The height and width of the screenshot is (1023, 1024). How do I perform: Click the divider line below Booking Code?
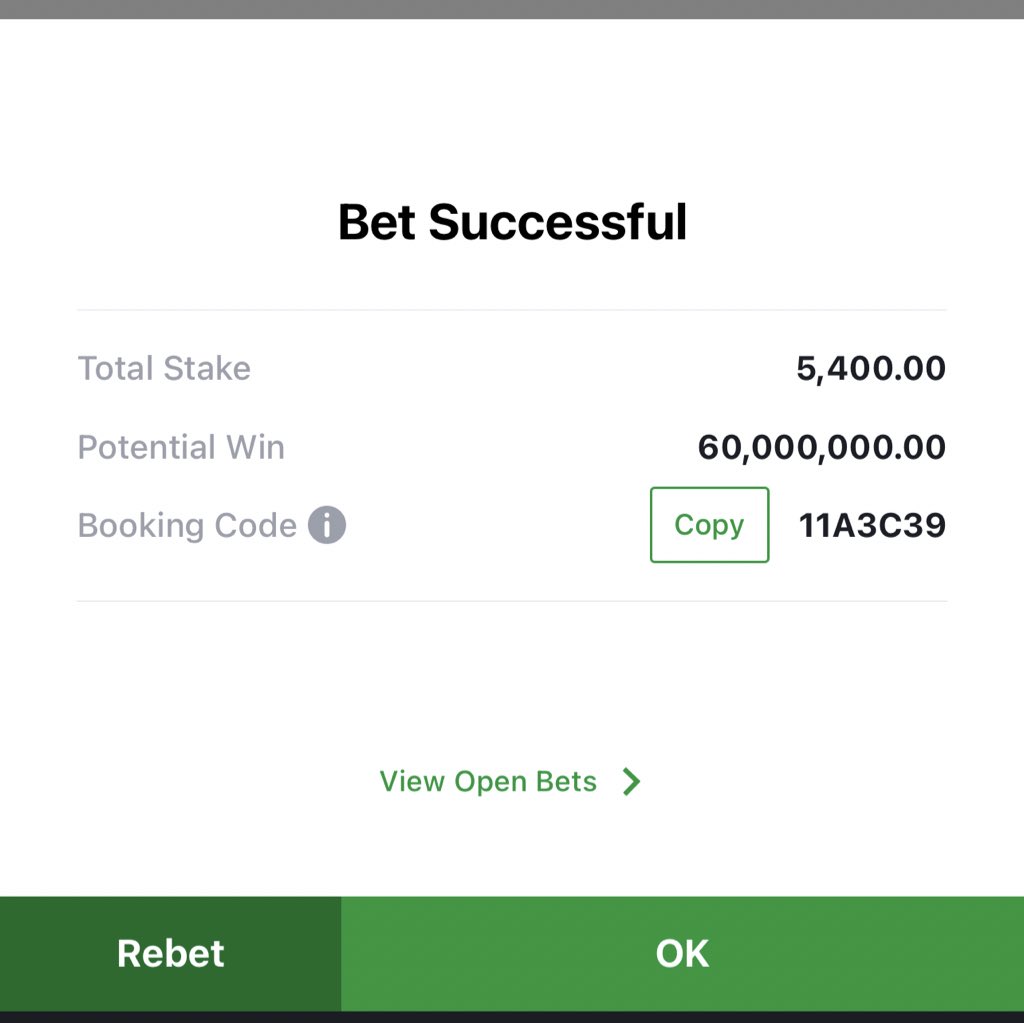coord(512,601)
